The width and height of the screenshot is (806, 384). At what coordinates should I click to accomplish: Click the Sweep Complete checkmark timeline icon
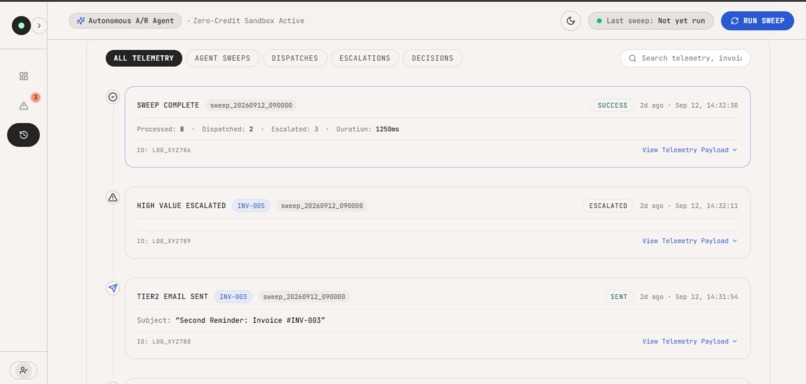[x=113, y=97]
